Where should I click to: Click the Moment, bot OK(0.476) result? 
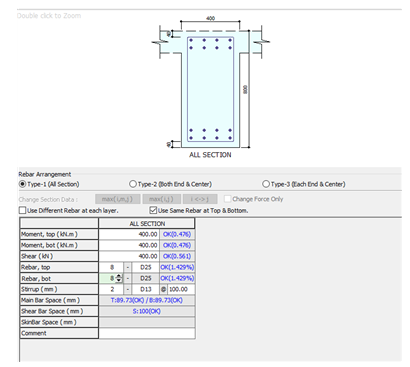177,245
